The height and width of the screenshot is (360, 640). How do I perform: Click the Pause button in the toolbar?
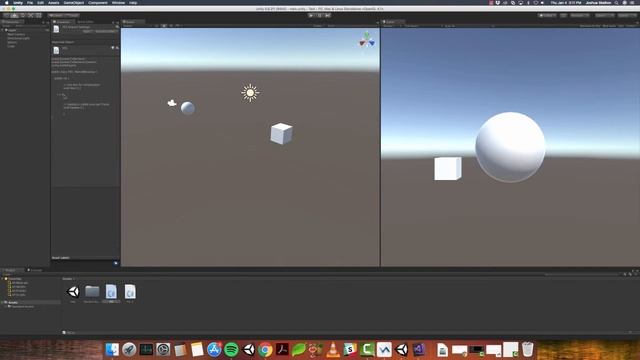pos(320,16)
